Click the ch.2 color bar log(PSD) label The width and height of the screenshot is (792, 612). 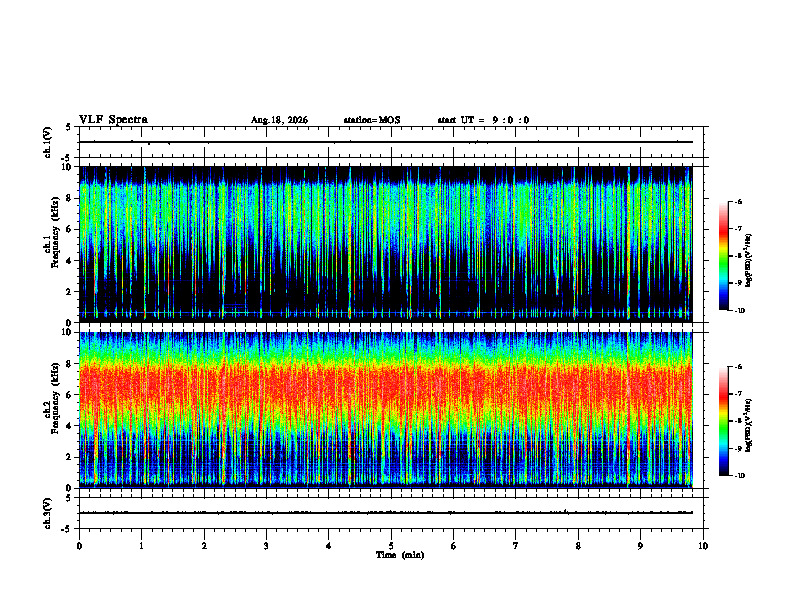pos(749,426)
